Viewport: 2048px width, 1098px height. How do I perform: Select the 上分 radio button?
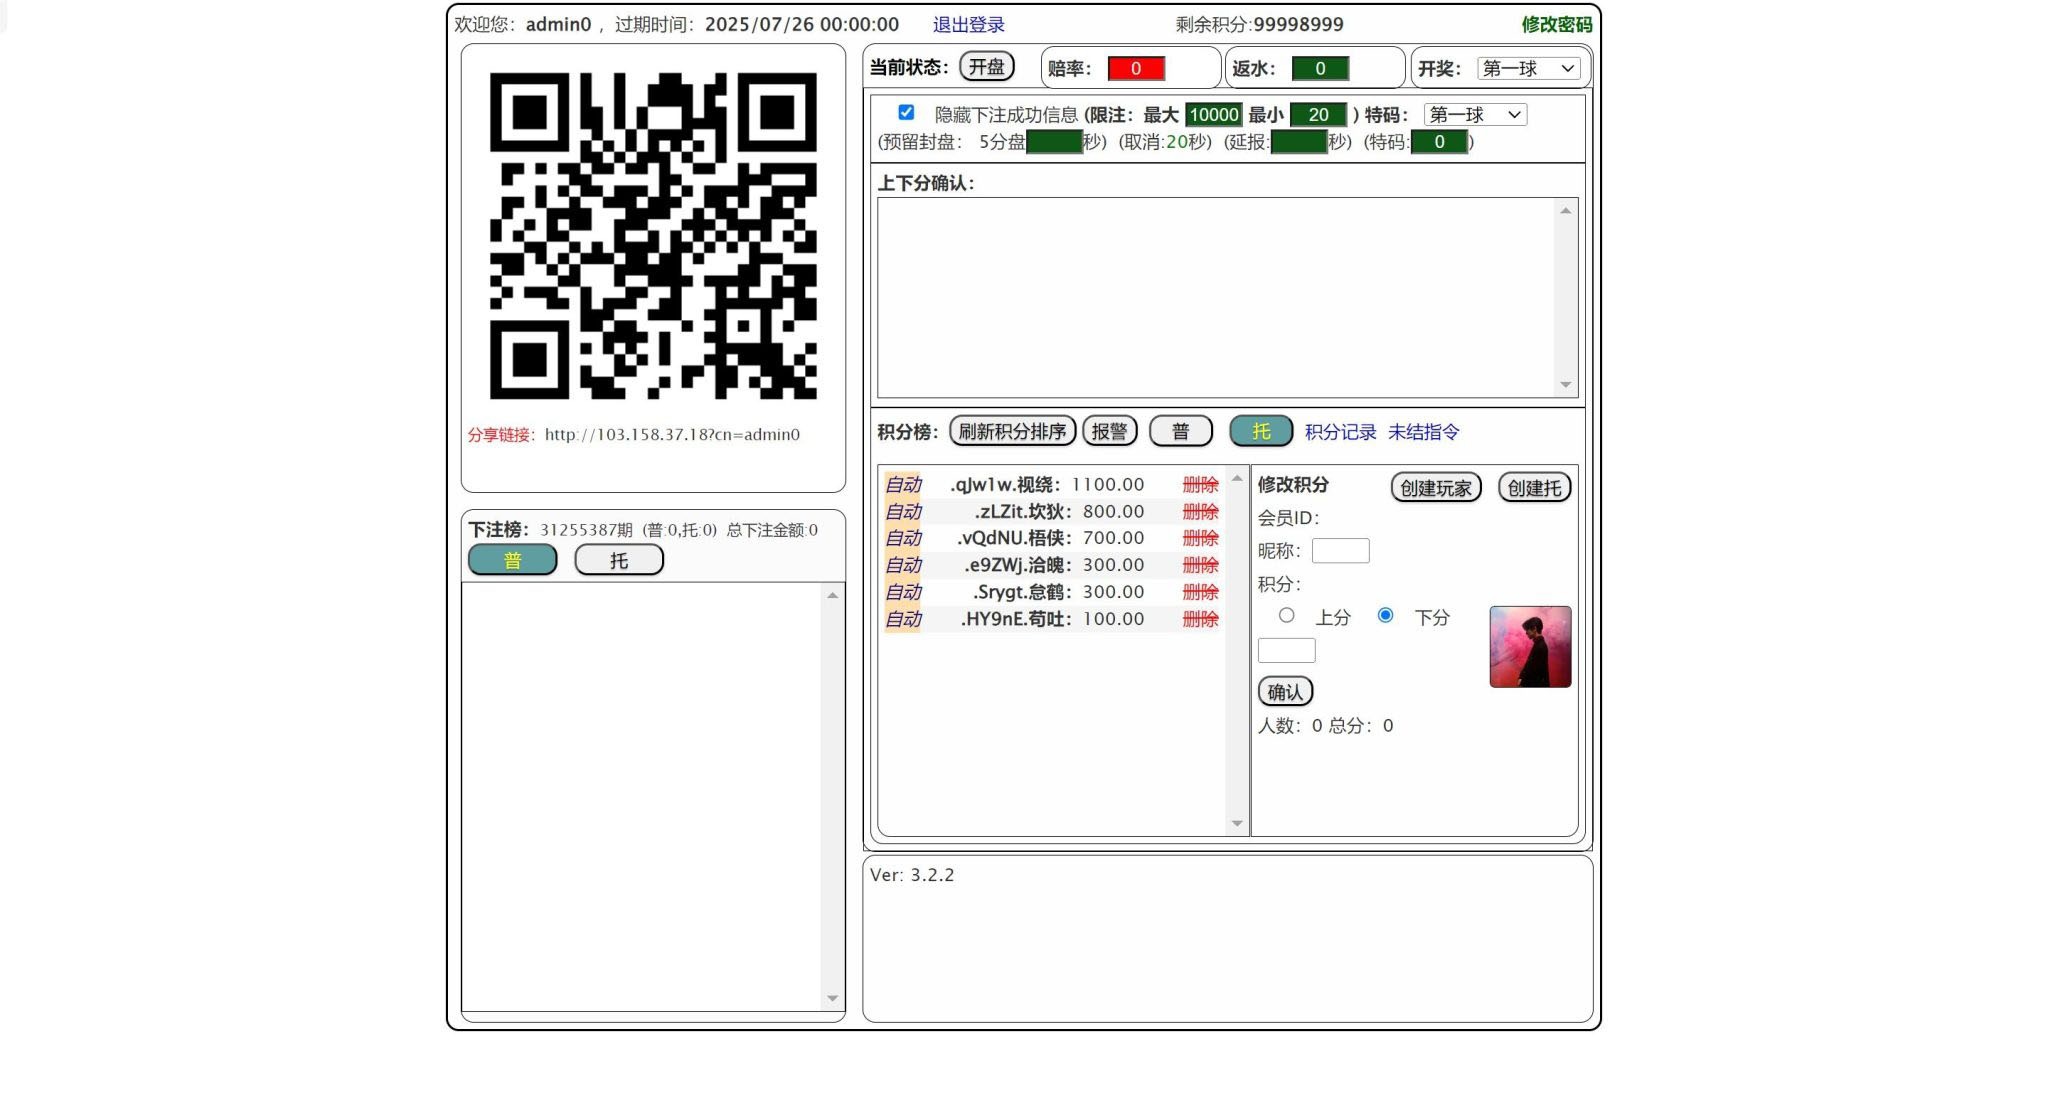click(1287, 617)
